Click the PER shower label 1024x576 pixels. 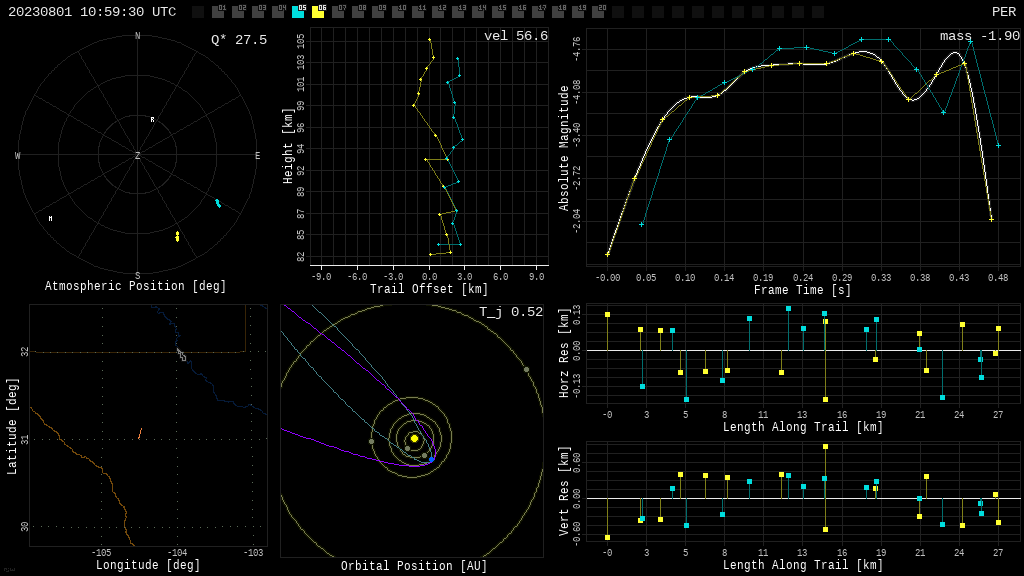(1004, 12)
